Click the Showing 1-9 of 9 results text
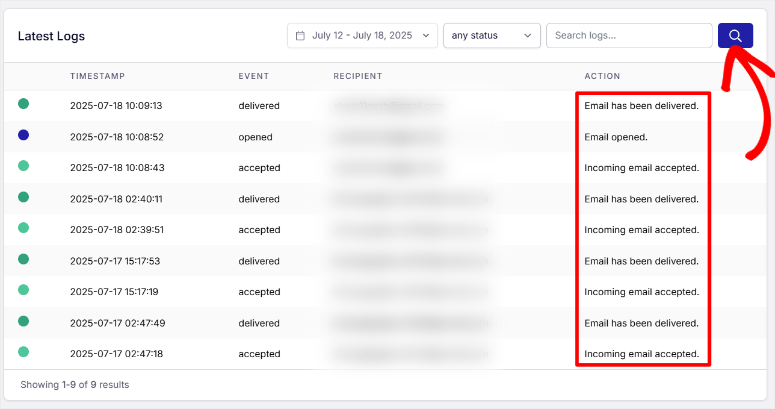The width and height of the screenshot is (775, 409). 75,385
